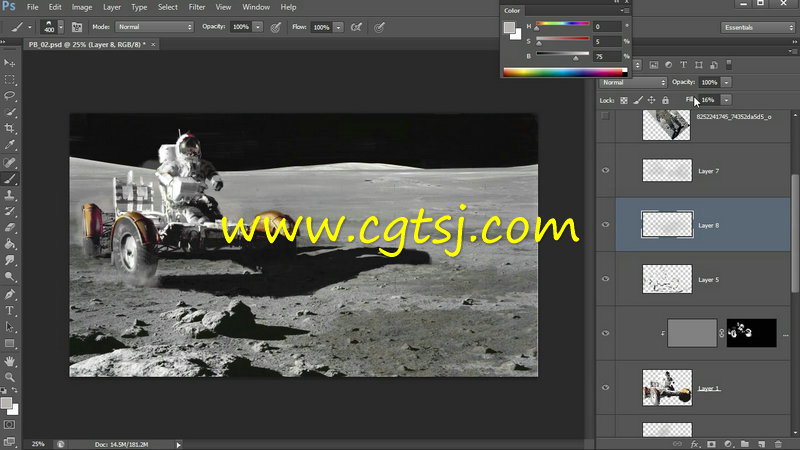Hide Layer 5 visibility
This screenshot has height=450, width=800.
606,279
